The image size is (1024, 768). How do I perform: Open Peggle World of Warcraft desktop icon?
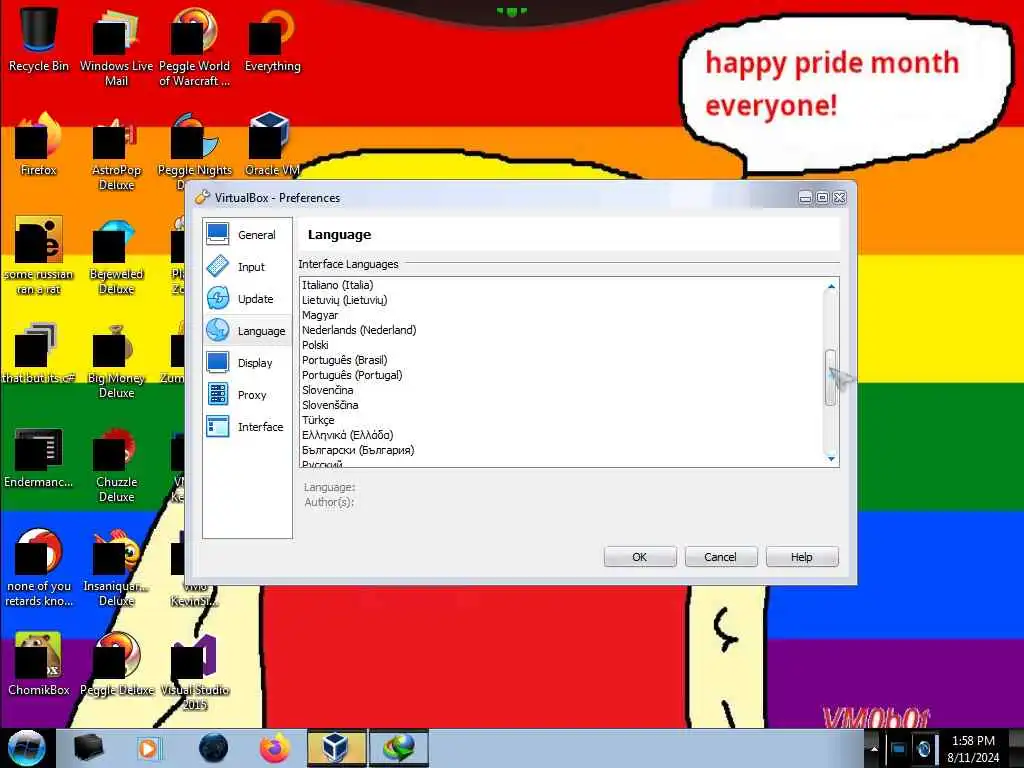pos(194,47)
